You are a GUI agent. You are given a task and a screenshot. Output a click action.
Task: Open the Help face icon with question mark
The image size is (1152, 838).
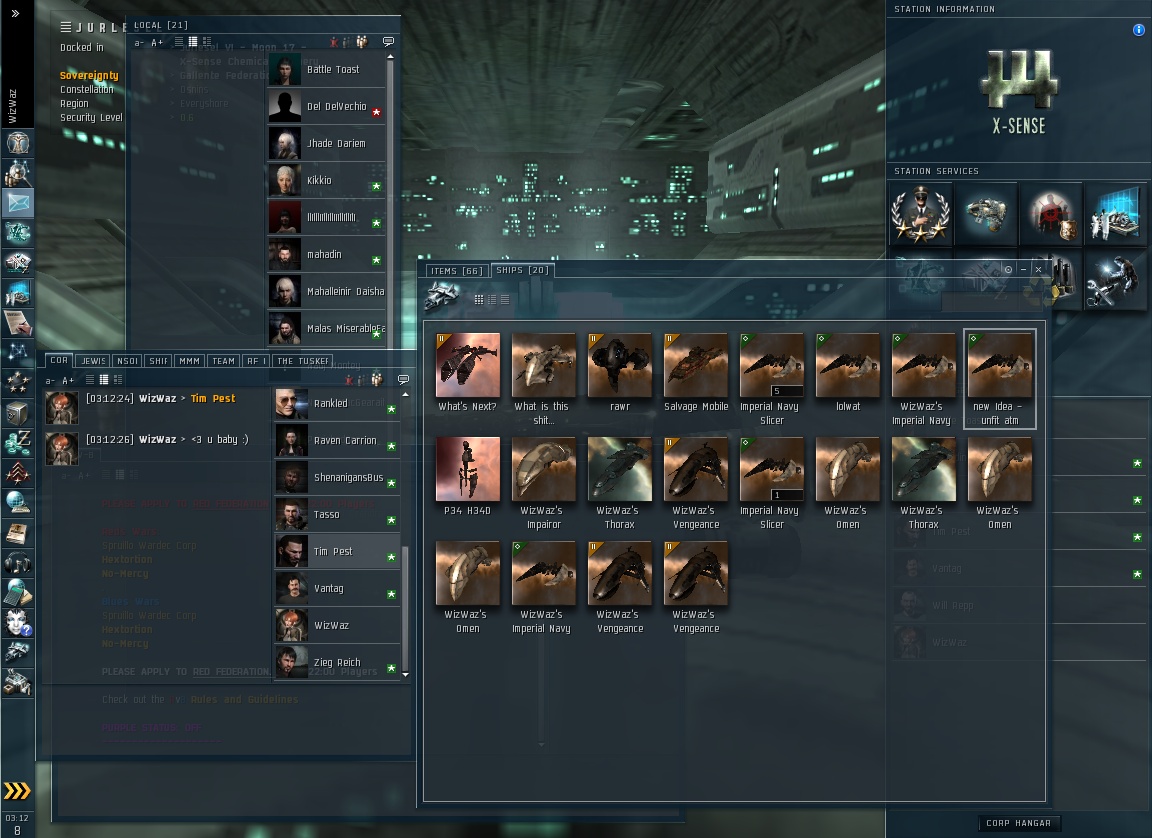pos(18,623)
